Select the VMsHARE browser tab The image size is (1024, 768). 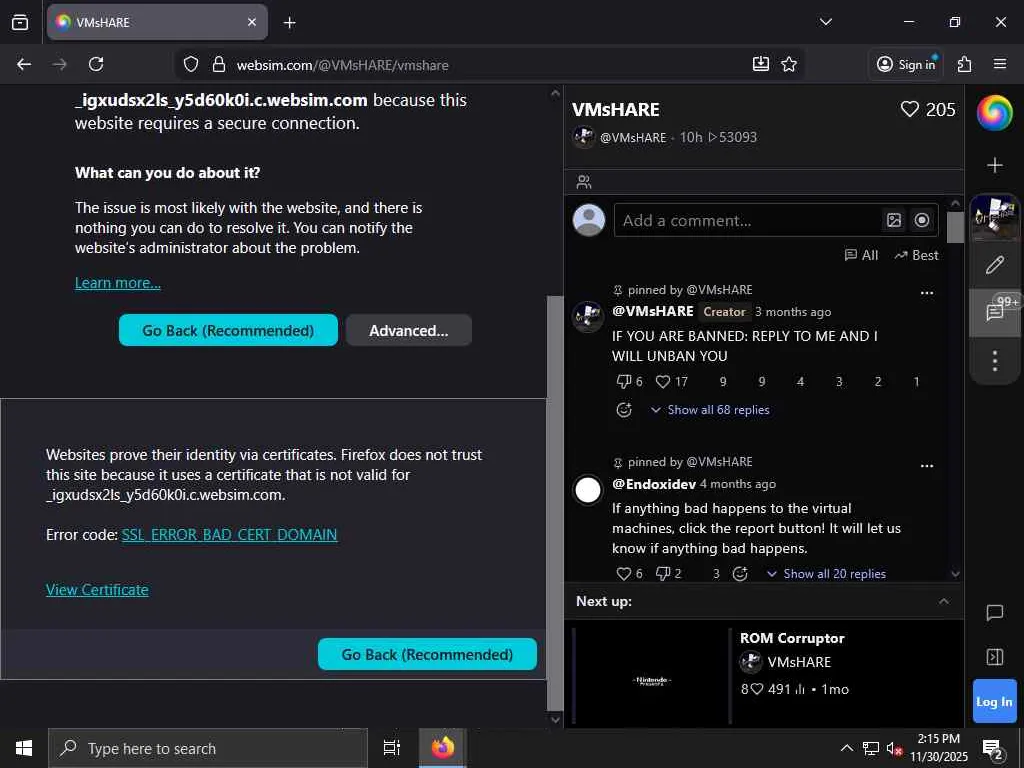click(x=157, y=22)
